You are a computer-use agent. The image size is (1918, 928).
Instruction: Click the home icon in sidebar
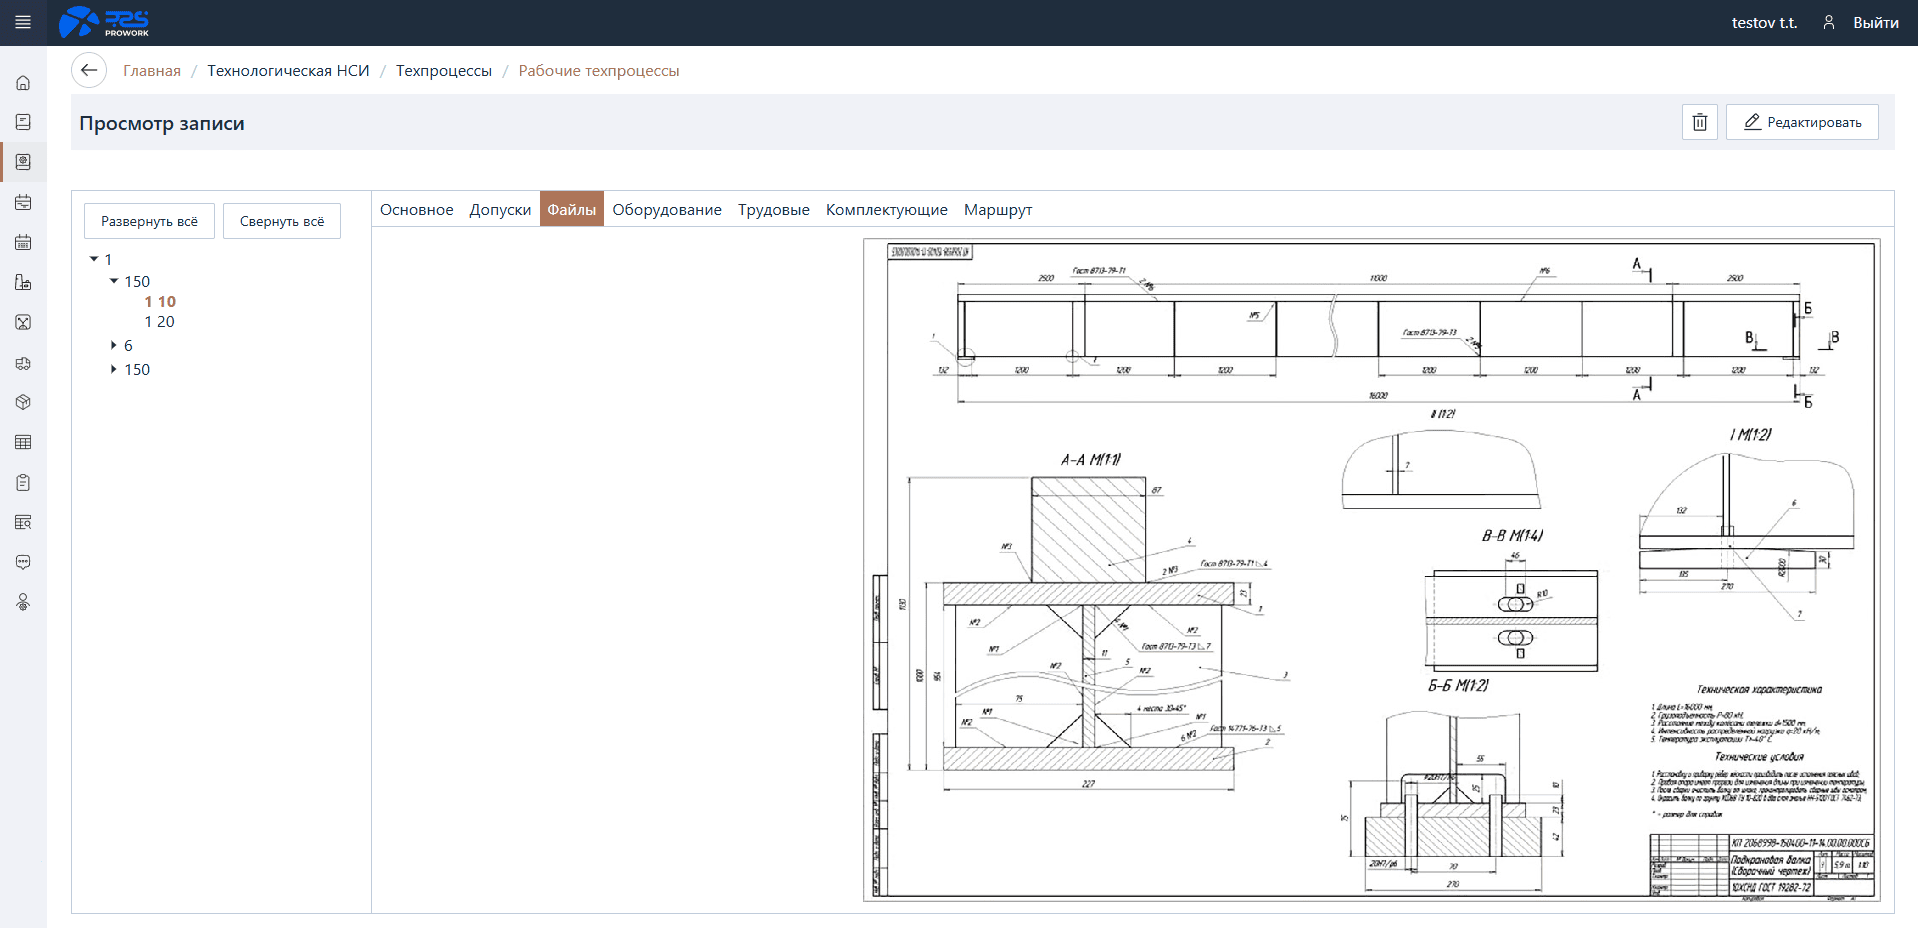tap(23, 83)
